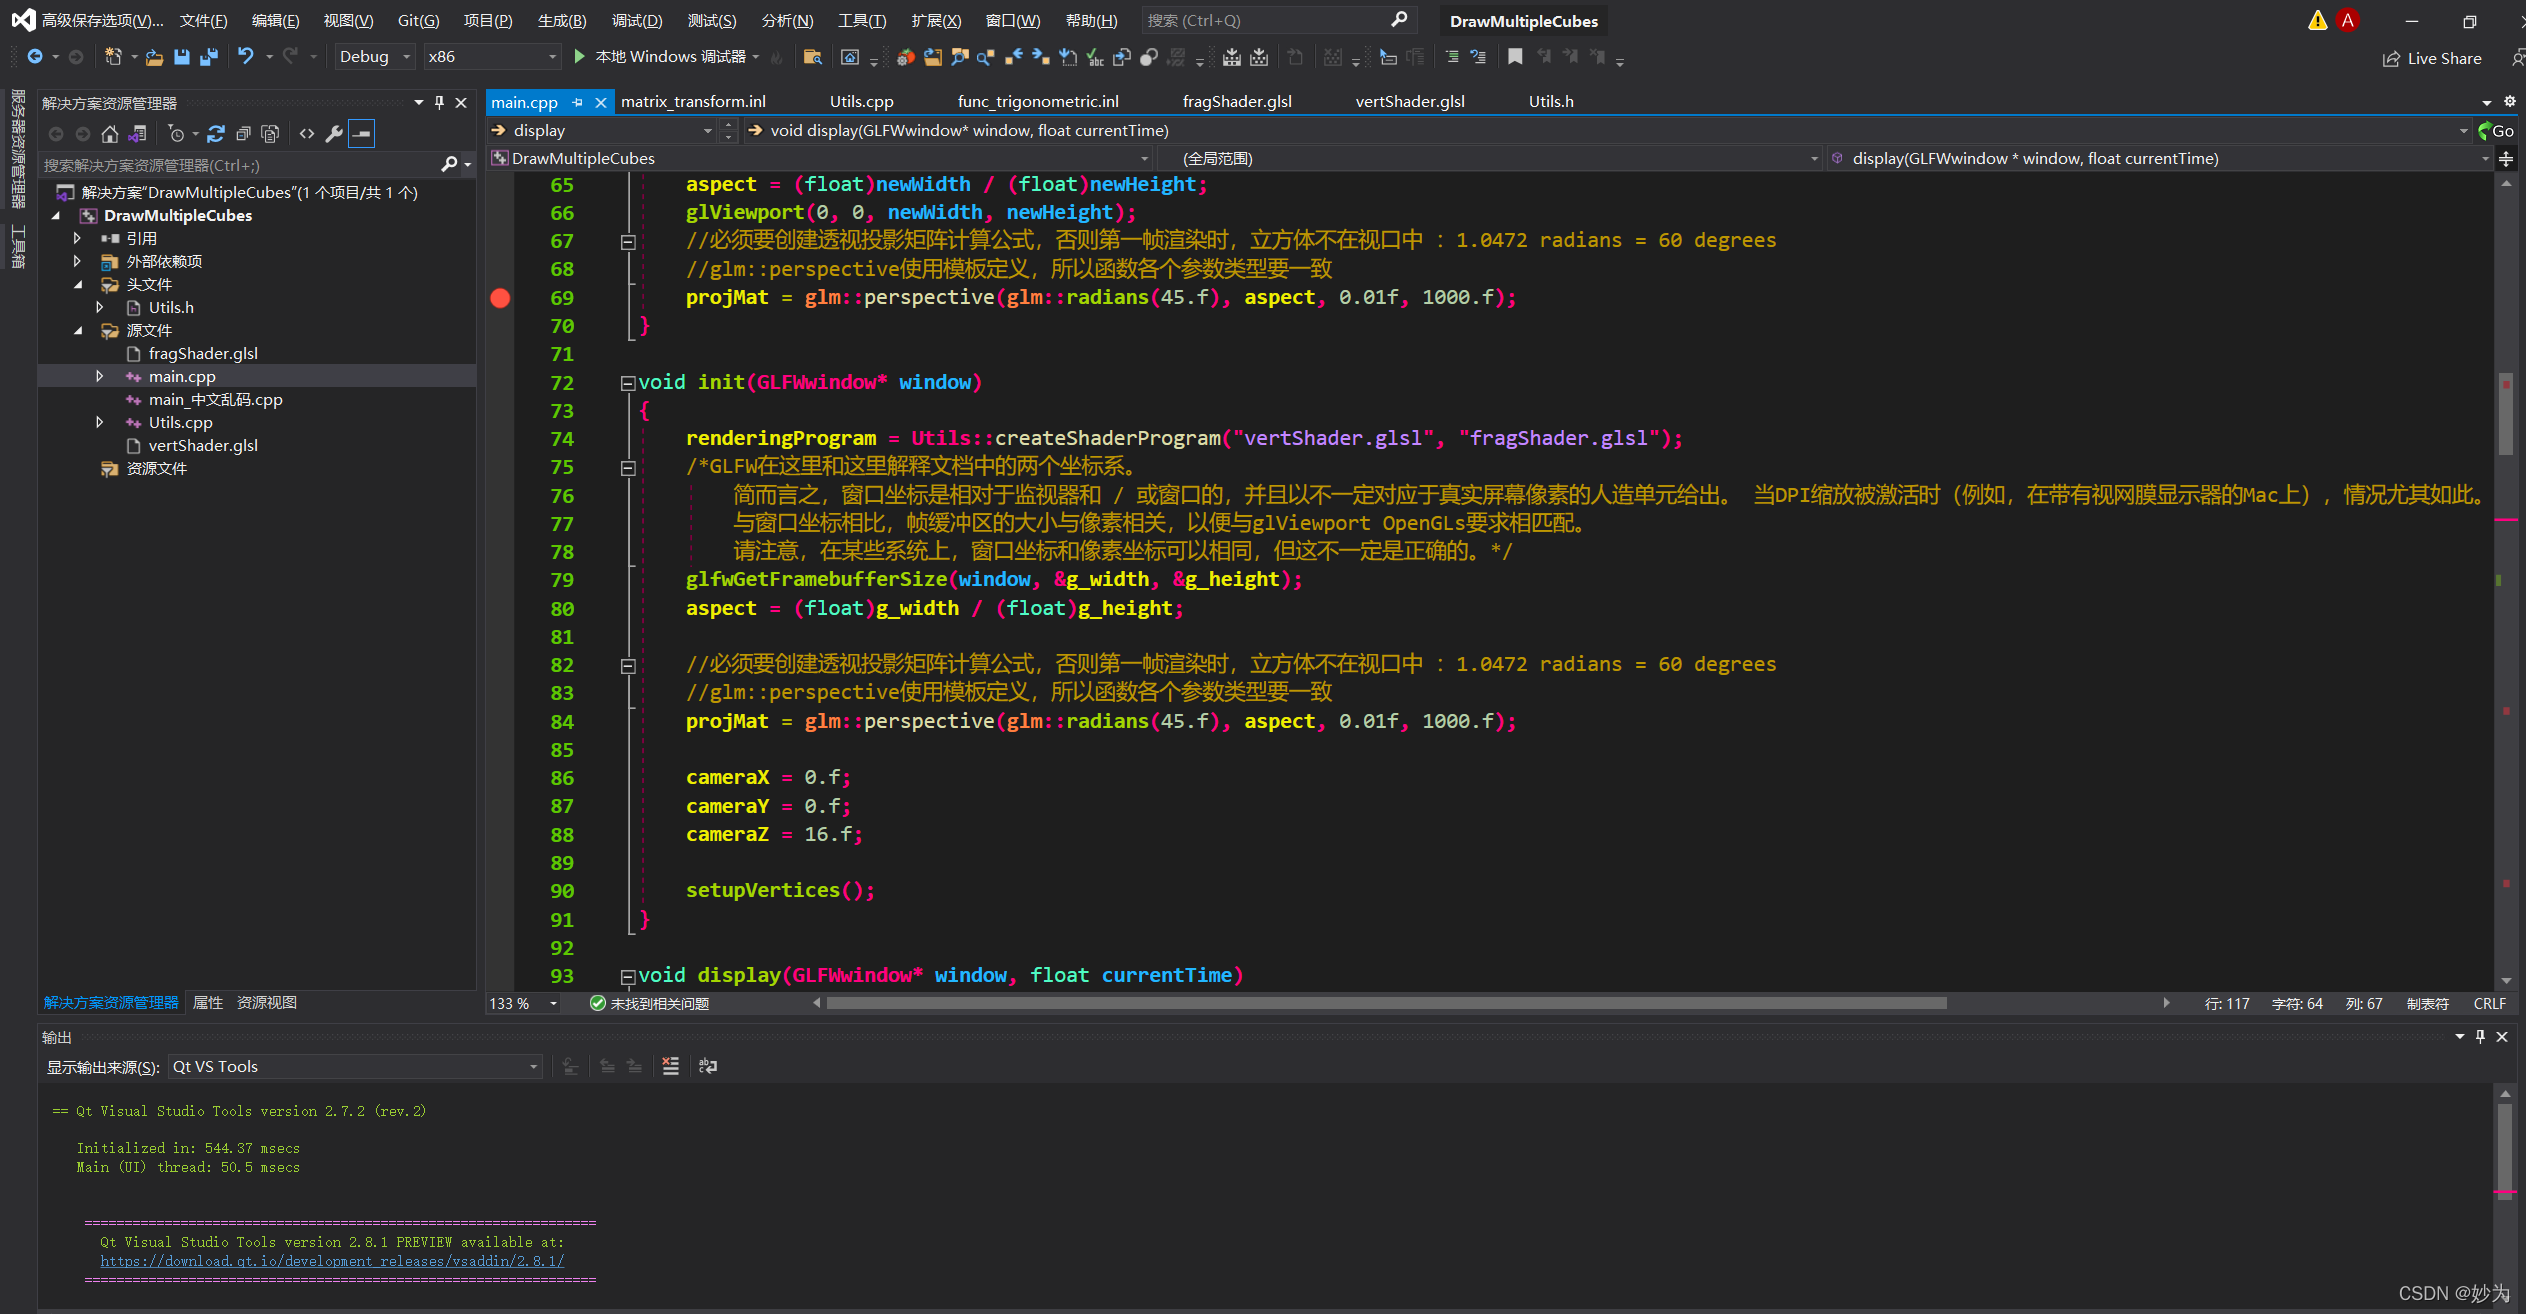Click the collapse all icon in Solution Explorer

[243, 133]
